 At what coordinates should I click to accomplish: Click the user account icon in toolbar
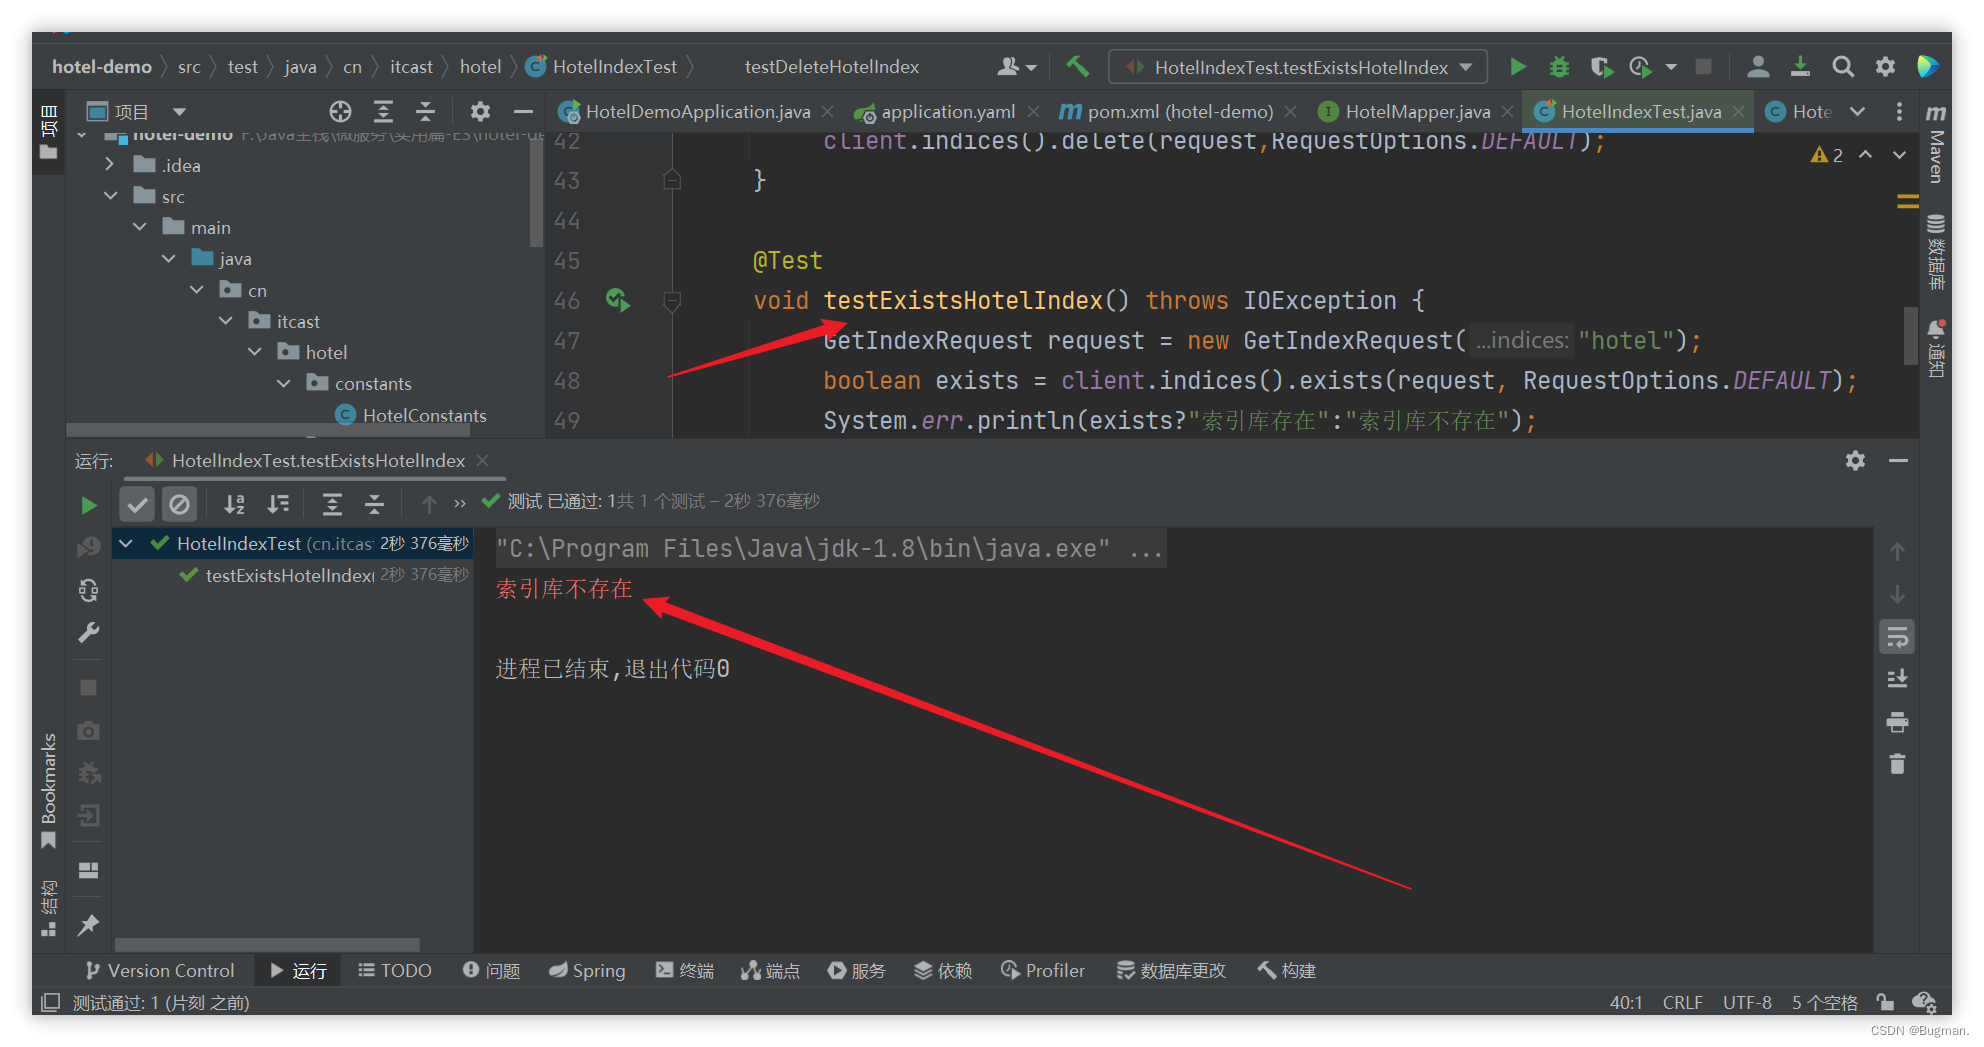point(1757,67)
